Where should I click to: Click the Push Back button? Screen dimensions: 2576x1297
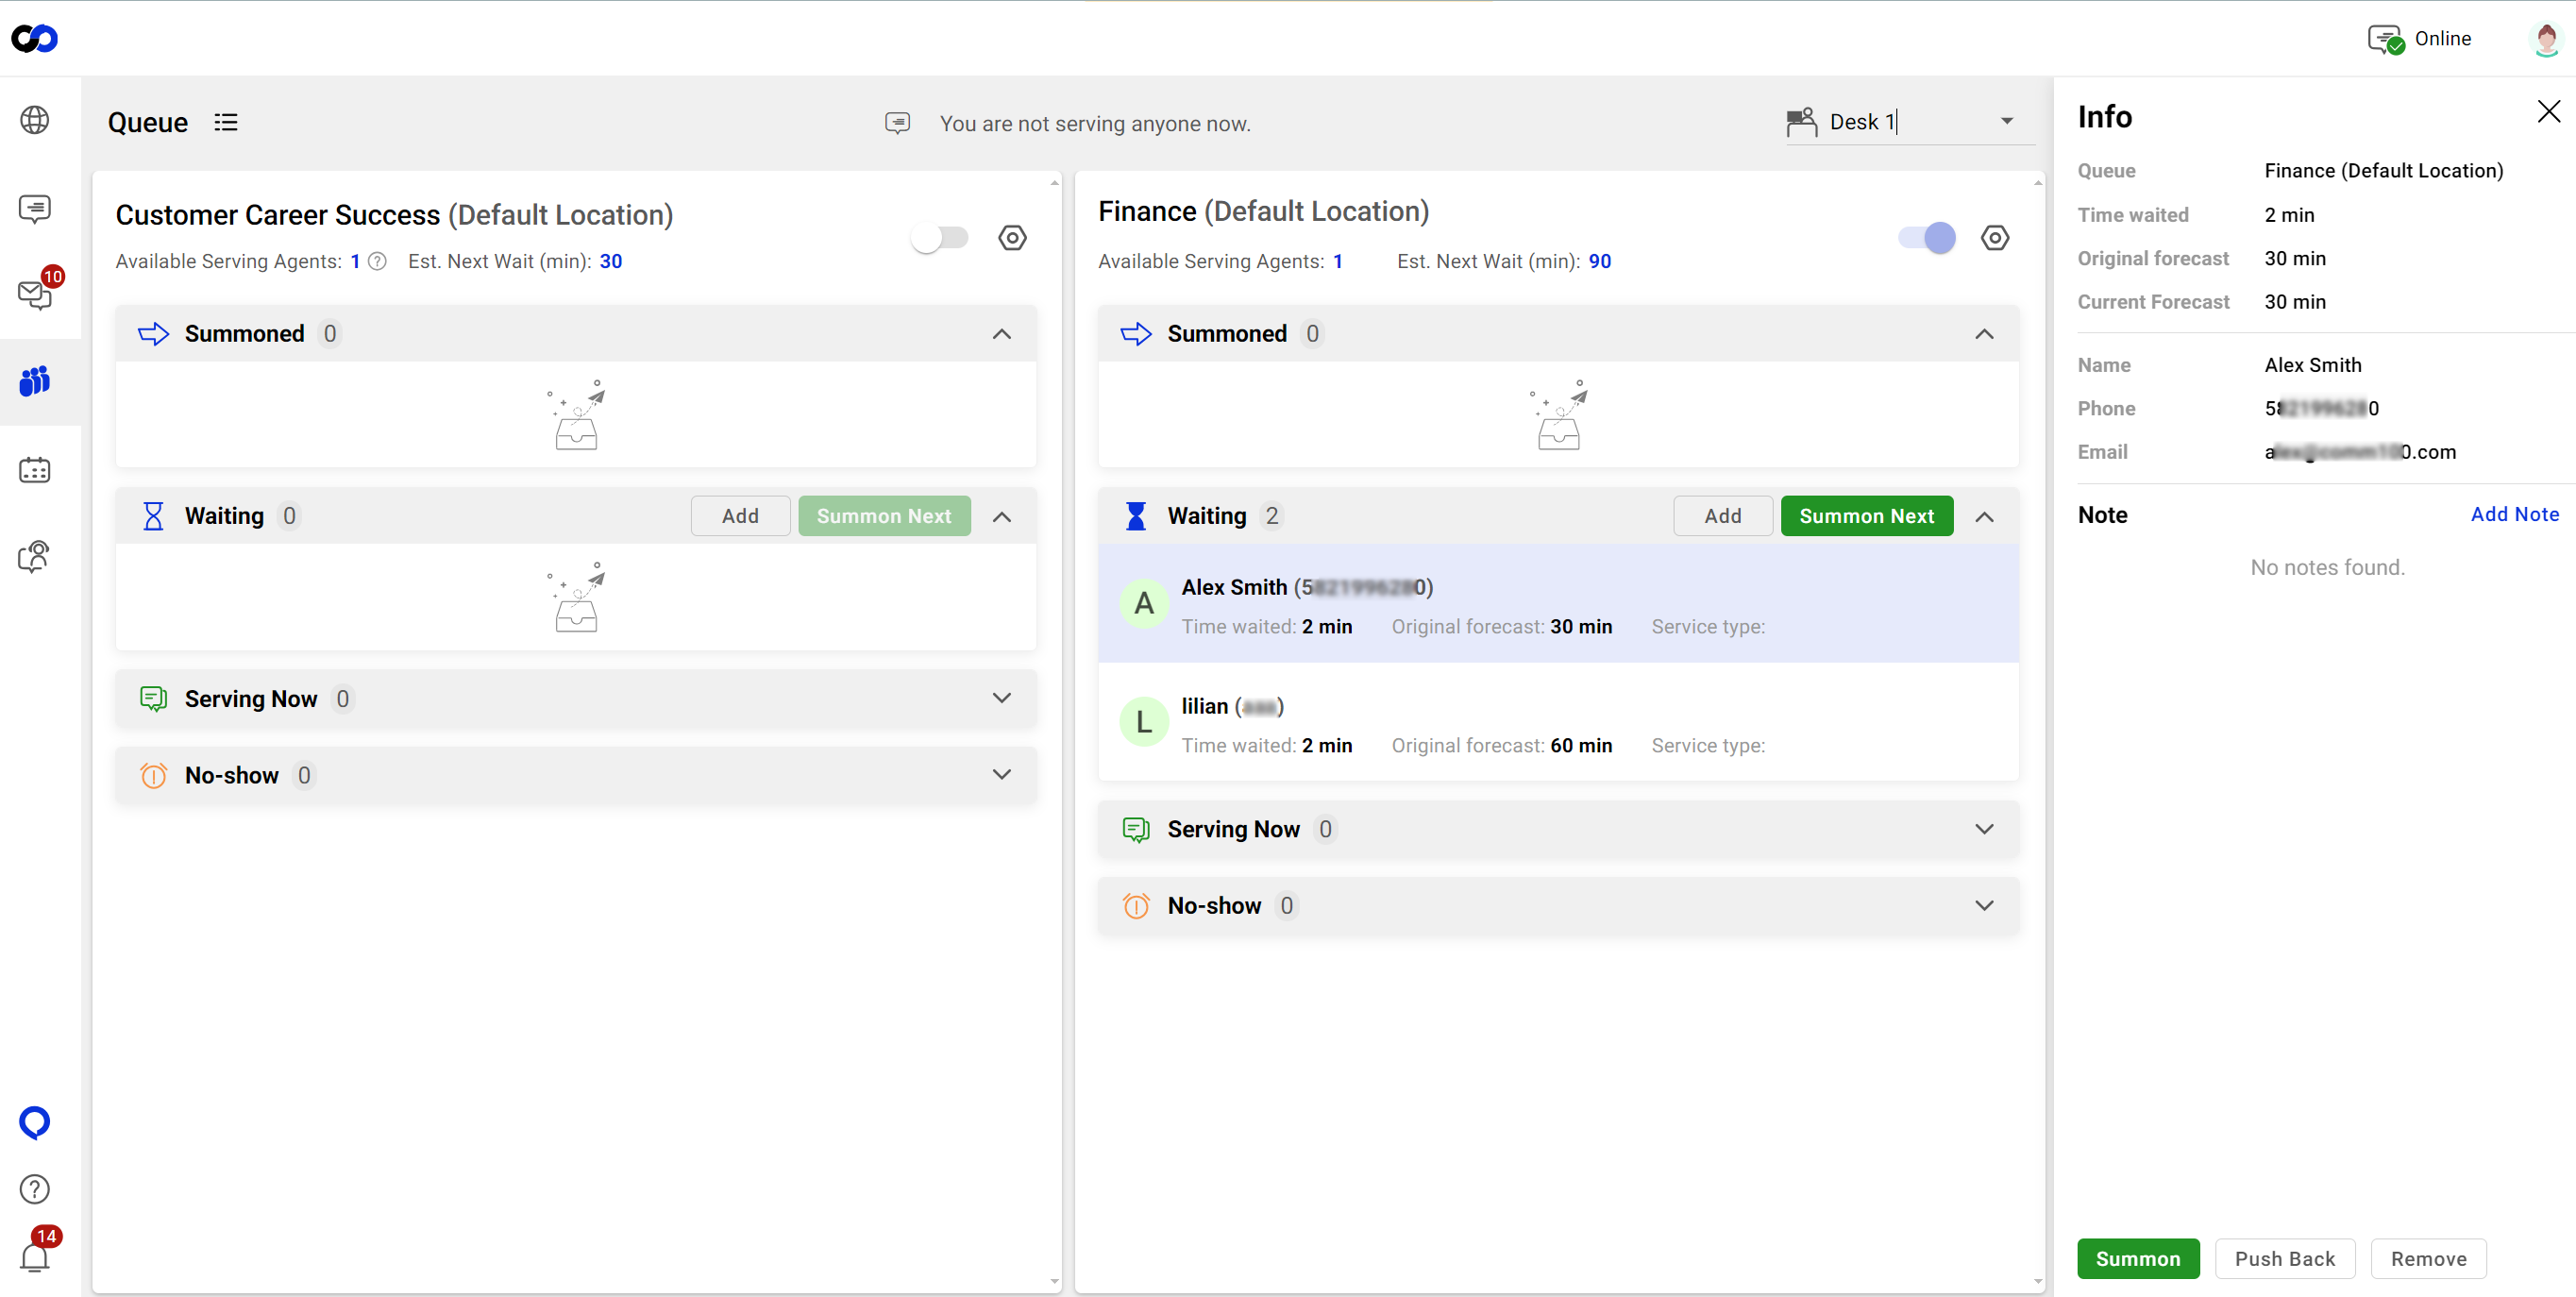point(2285,1259)
